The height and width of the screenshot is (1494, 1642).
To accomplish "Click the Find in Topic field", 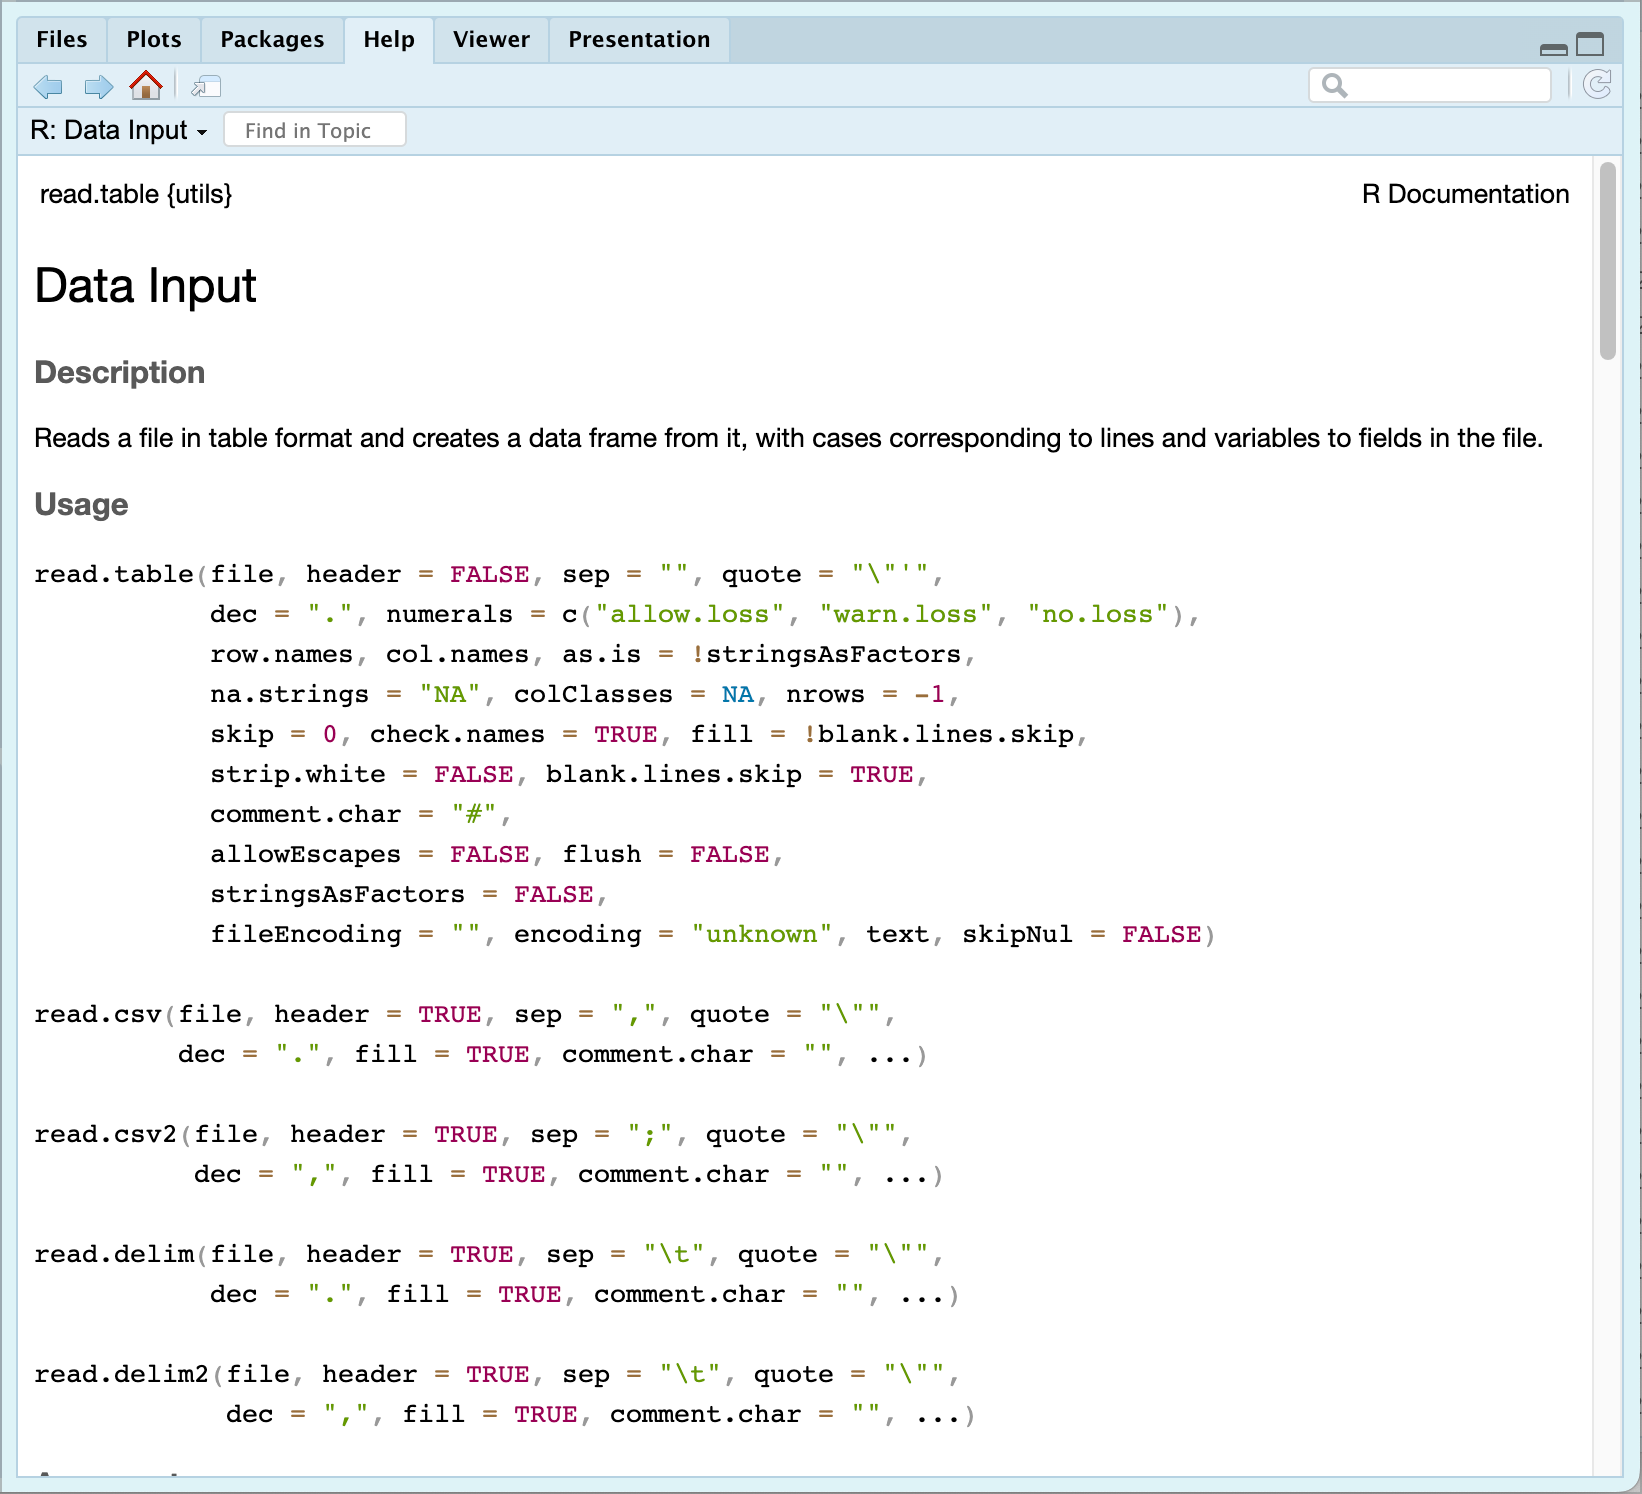I will [x=315, y=130].
